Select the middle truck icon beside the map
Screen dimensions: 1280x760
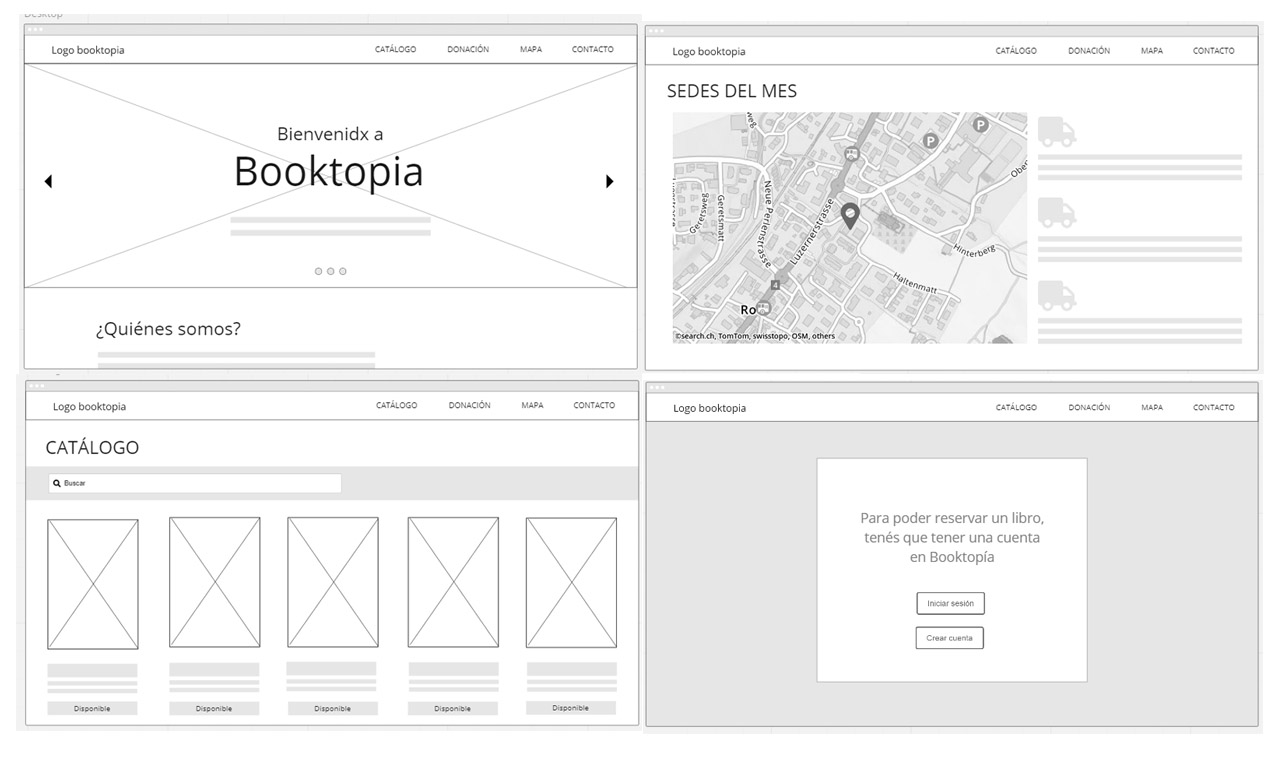pos(1056,213)
